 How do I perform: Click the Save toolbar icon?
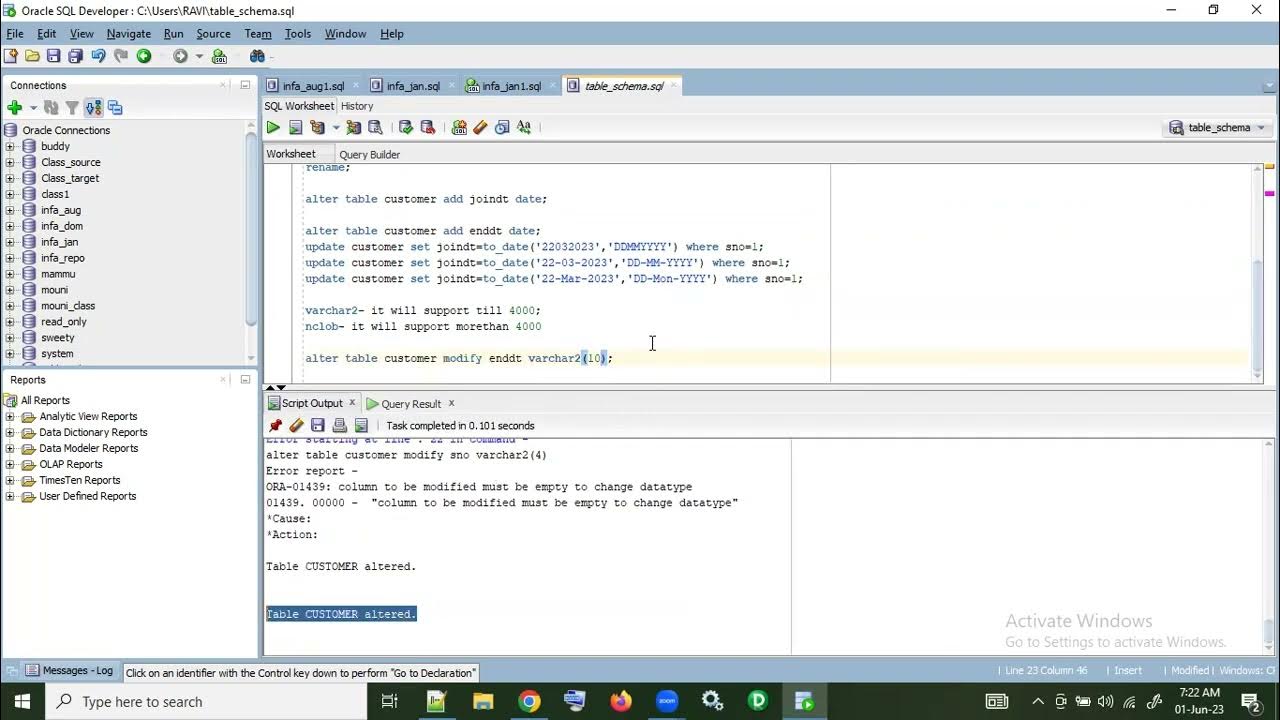(x=53, y=56)
